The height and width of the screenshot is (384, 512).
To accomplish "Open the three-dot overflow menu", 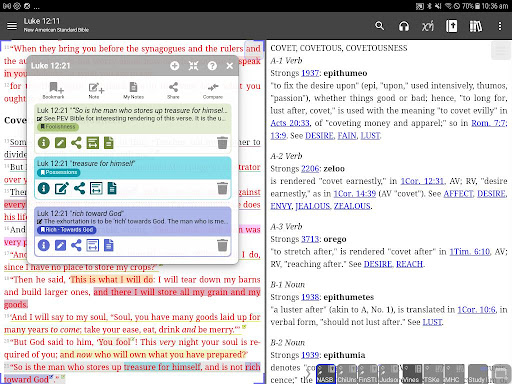I will pos(500,26).
